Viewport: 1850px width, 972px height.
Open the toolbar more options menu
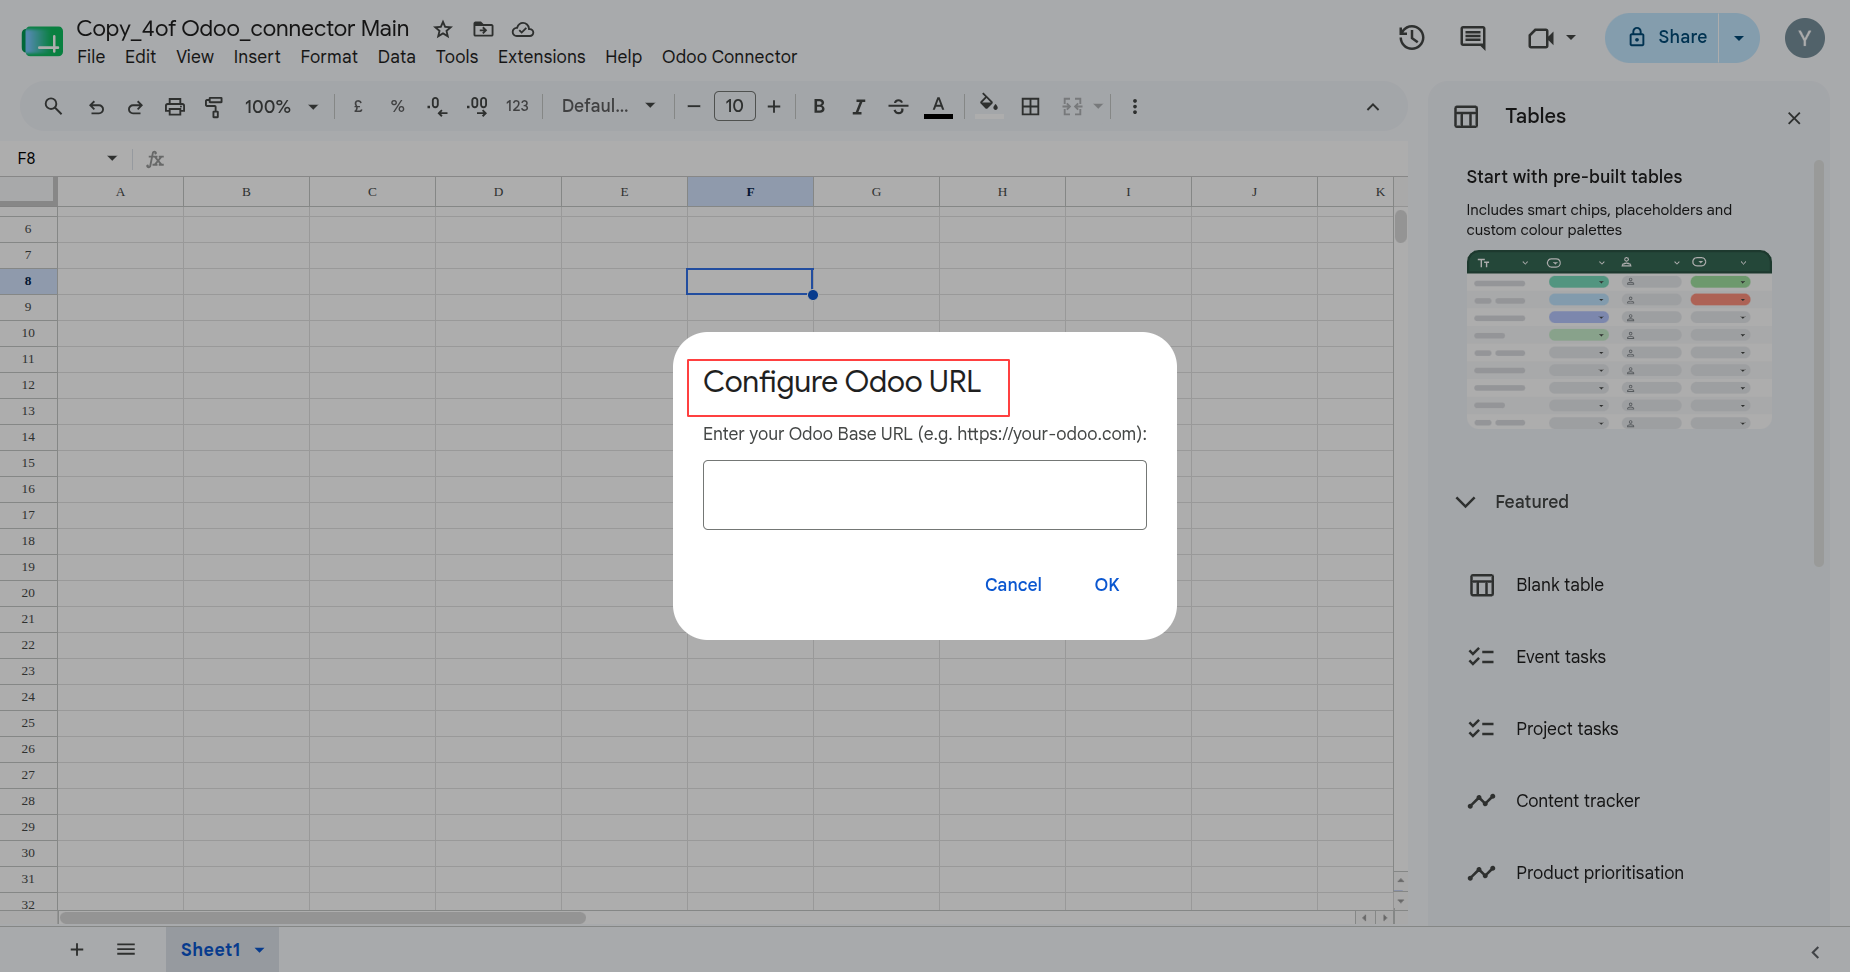click(x=1134, y=106)
